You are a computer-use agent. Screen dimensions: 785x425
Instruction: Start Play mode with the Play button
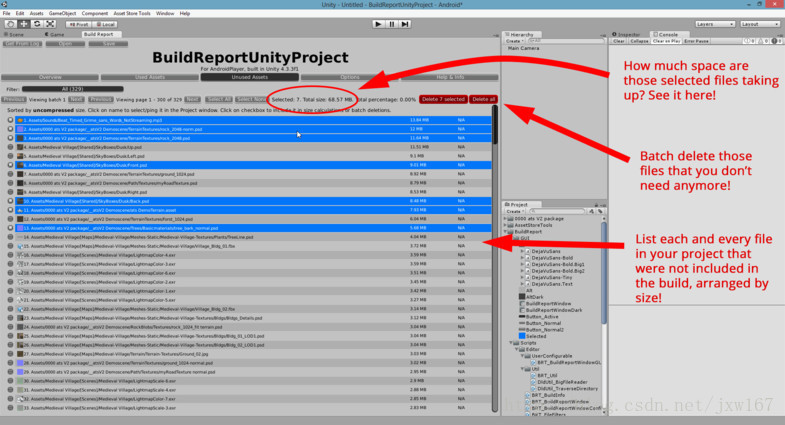tap(378, 24)
